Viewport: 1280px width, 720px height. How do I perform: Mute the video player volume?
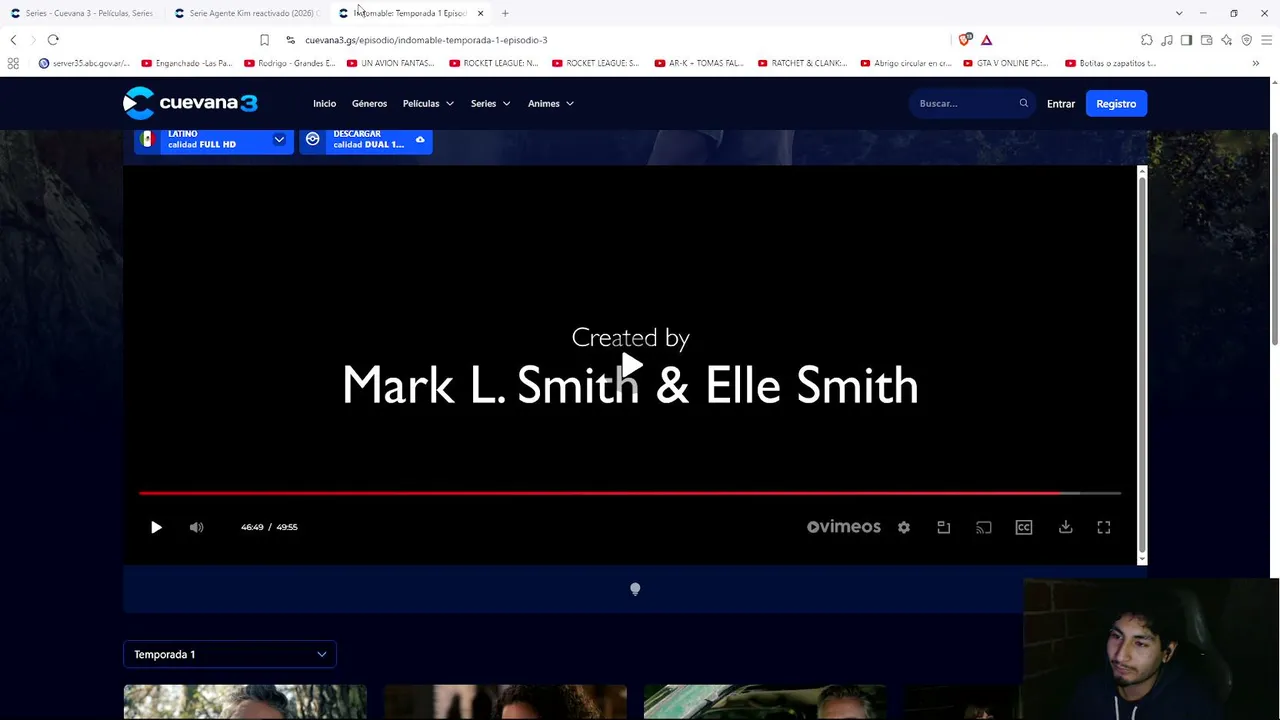coord(196,527)
